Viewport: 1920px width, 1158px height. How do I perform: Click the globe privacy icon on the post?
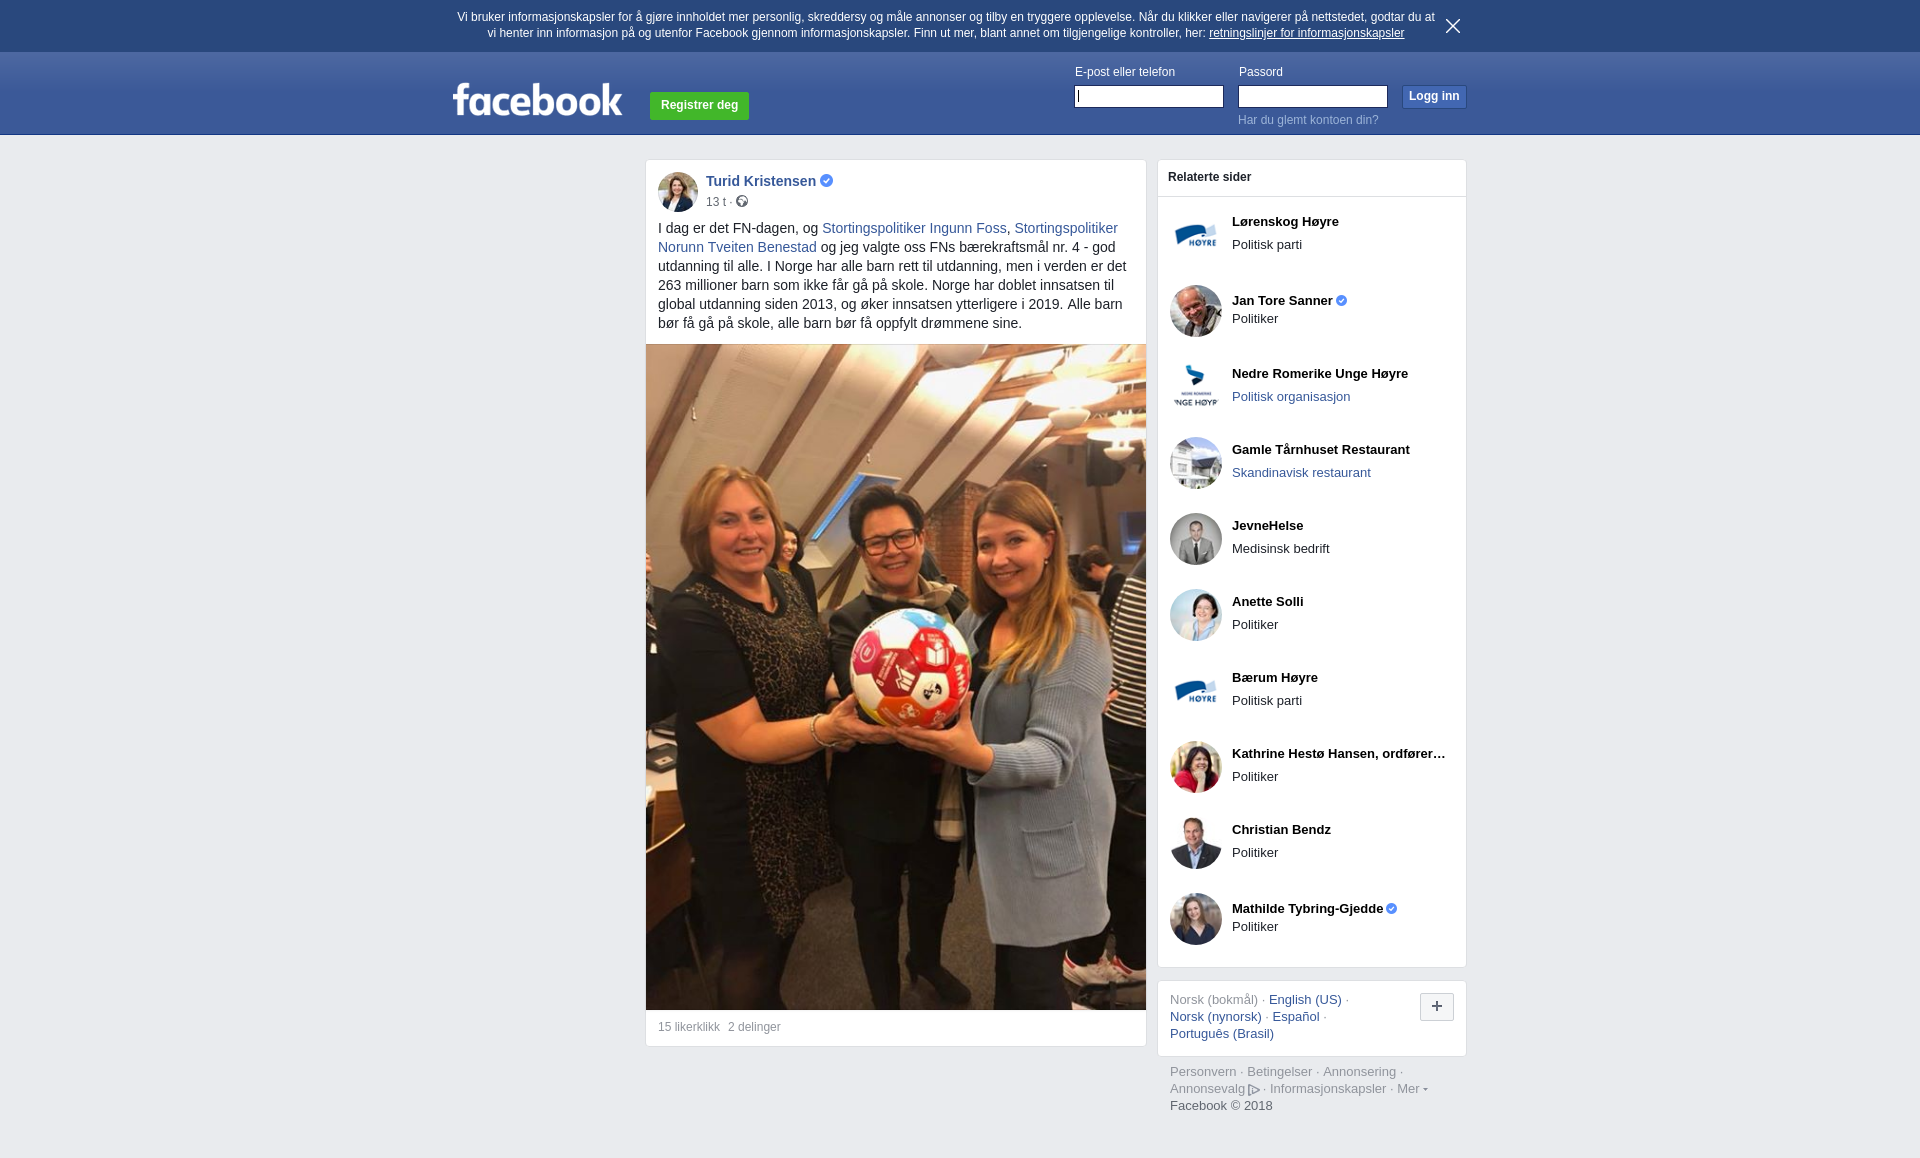742,202
